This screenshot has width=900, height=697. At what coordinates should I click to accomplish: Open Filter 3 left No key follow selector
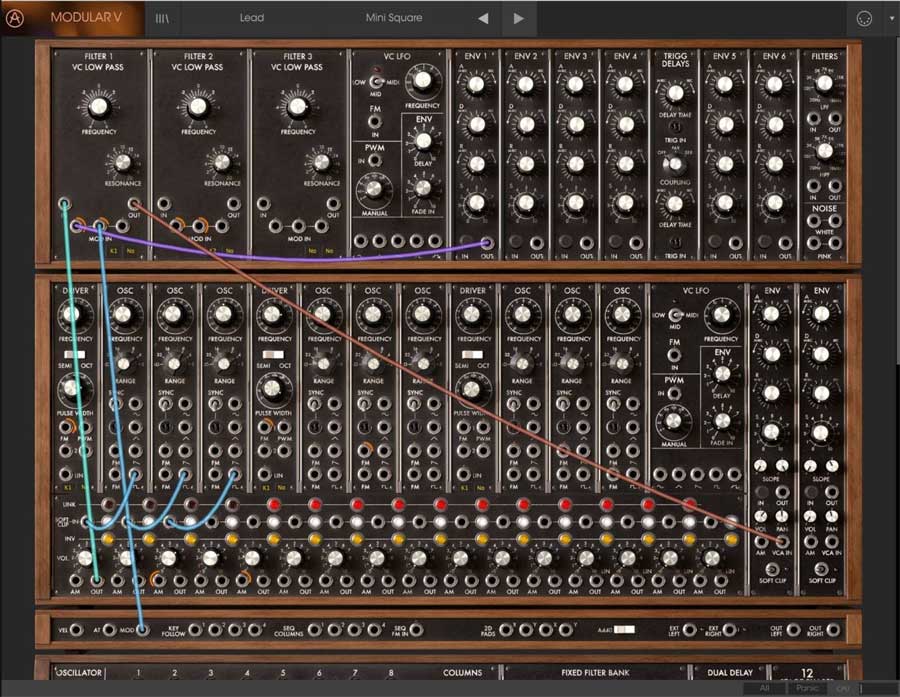(x=312, y=251)
